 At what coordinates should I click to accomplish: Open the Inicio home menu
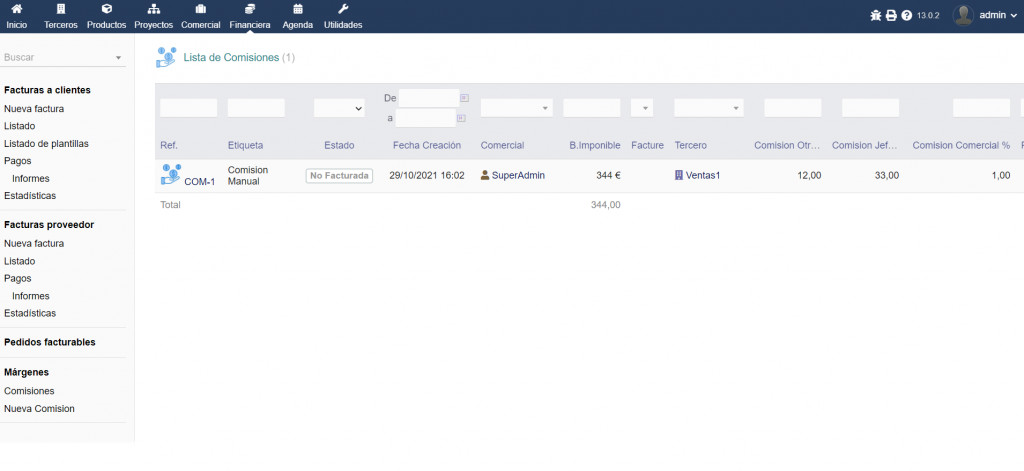tap(17, 16)
